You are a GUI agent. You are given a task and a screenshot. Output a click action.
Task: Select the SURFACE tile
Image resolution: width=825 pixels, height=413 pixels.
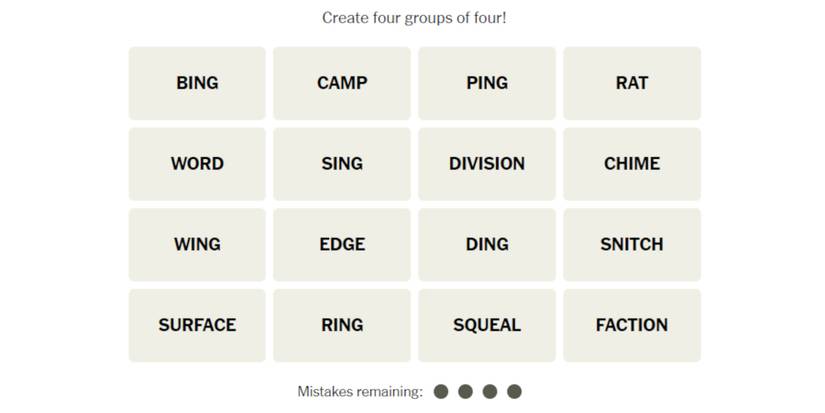click(x=197, y=325)
